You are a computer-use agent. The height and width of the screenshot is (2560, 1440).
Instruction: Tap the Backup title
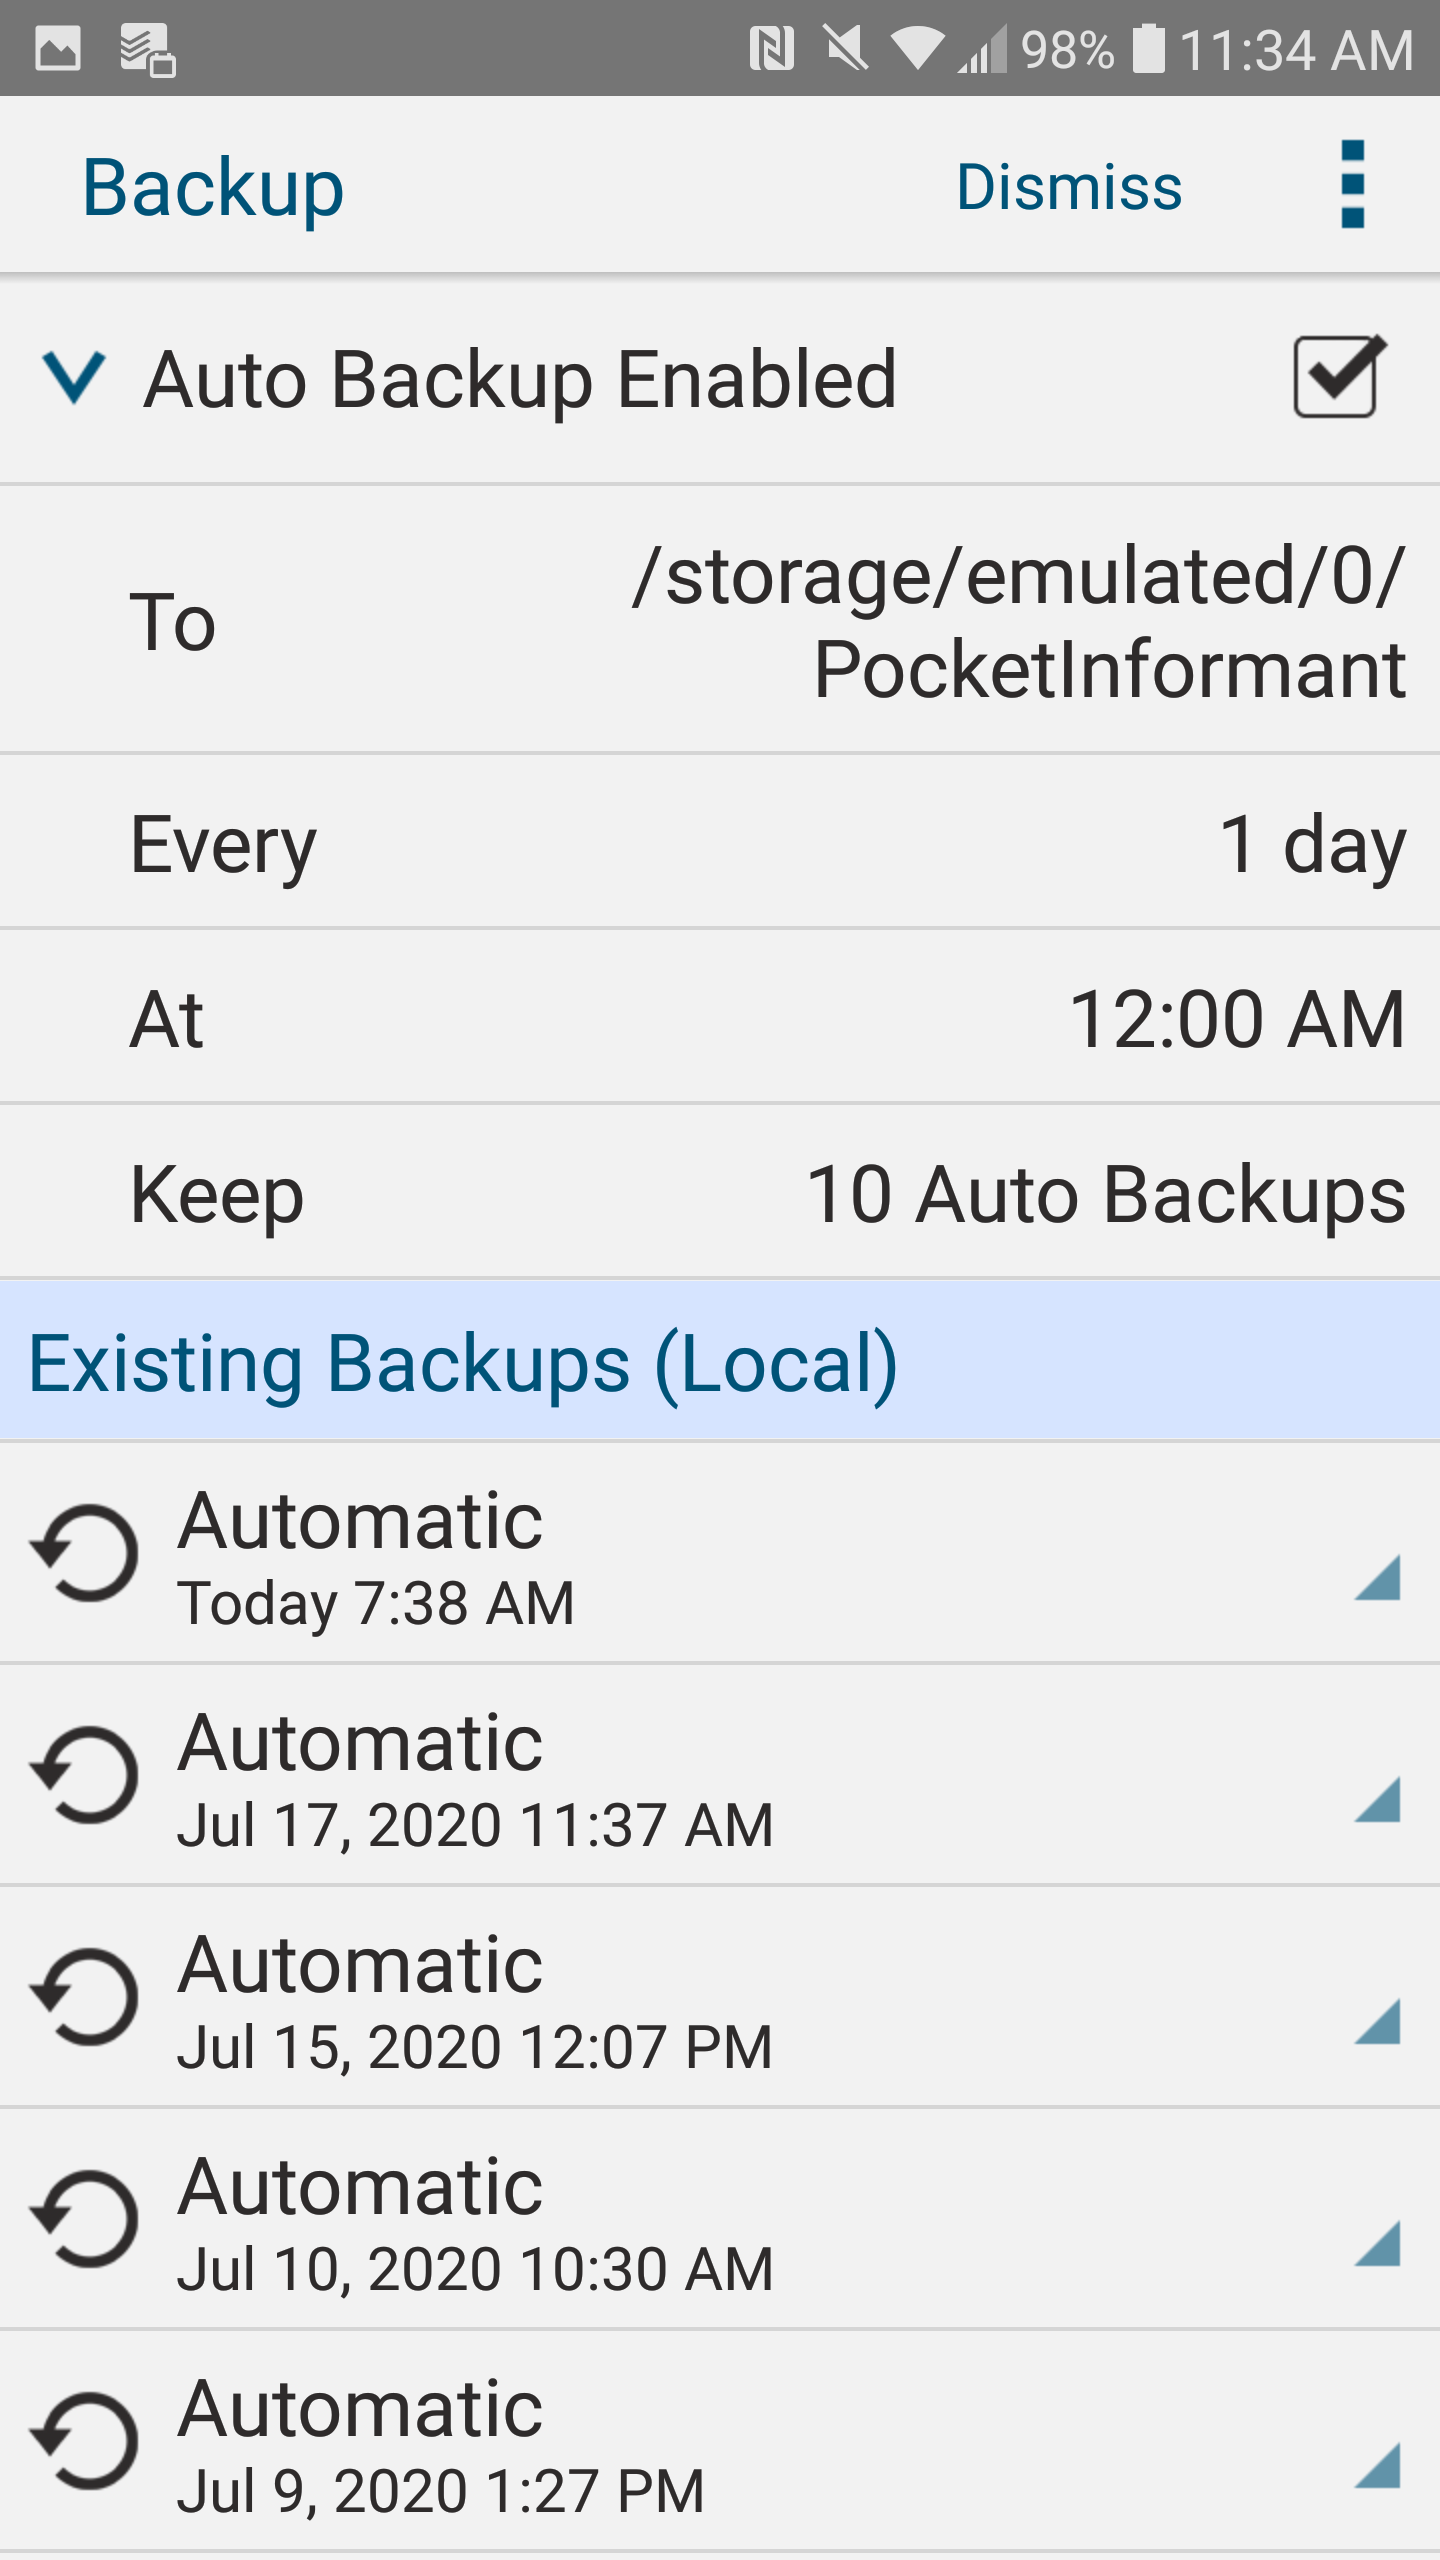tap(213, 187)
